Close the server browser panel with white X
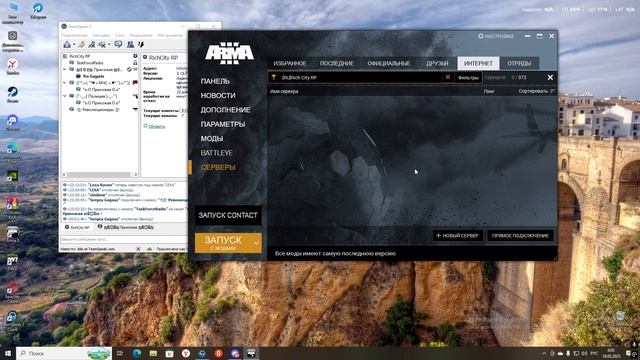 (550, 77)
